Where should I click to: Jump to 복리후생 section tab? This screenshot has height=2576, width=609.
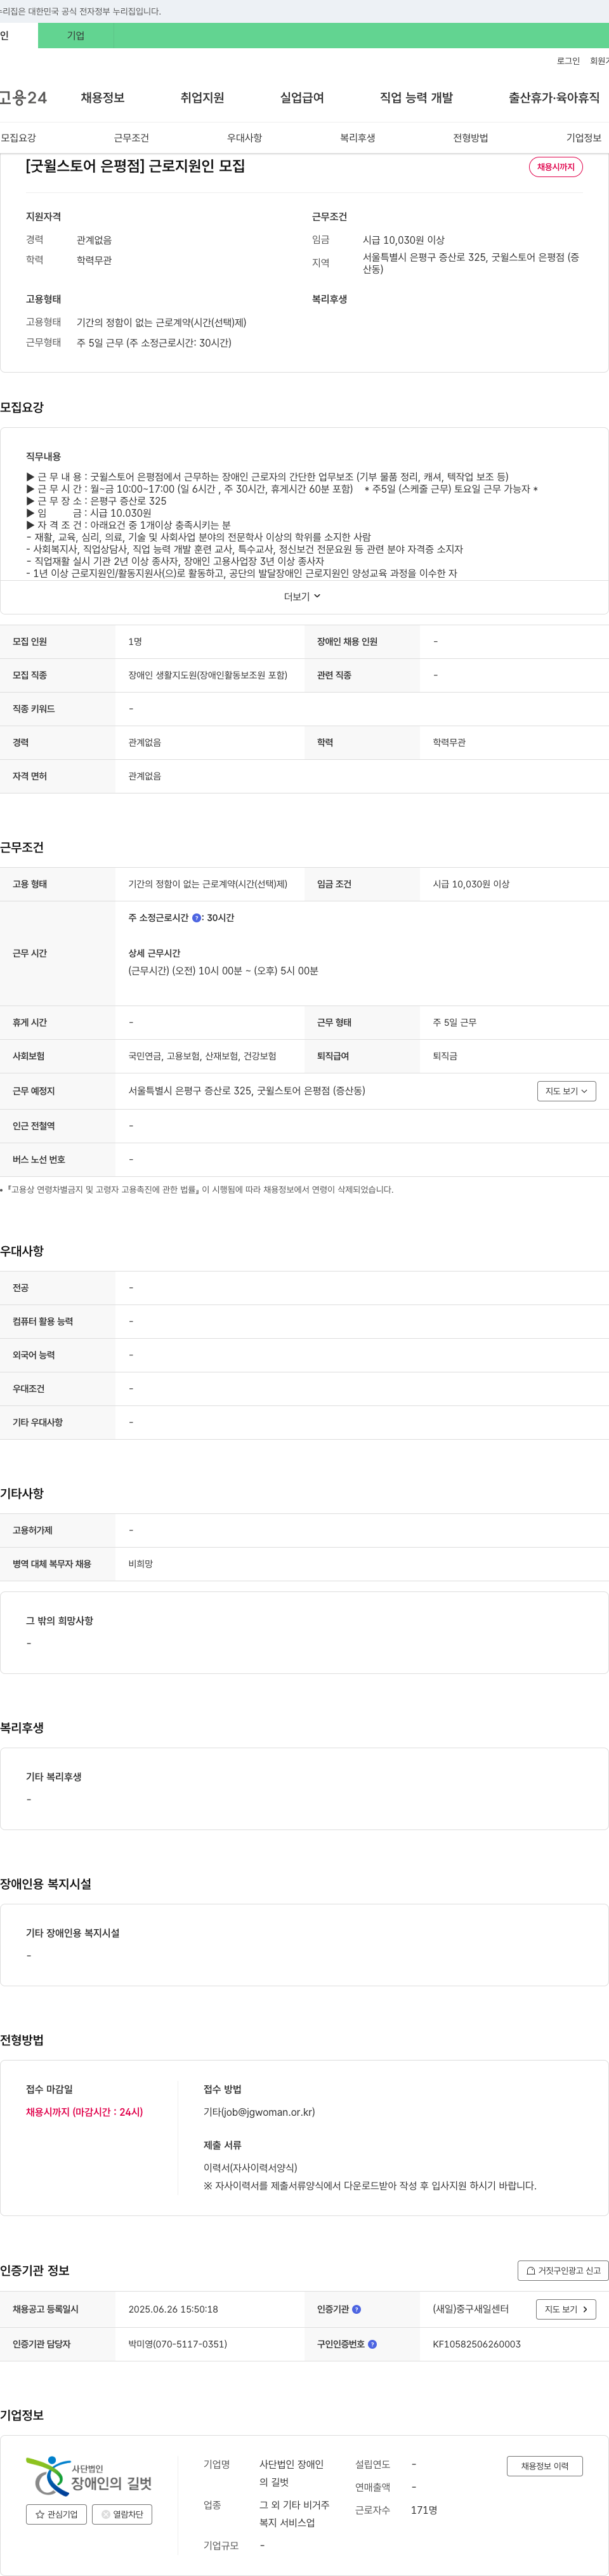click(x=357, y=138)
